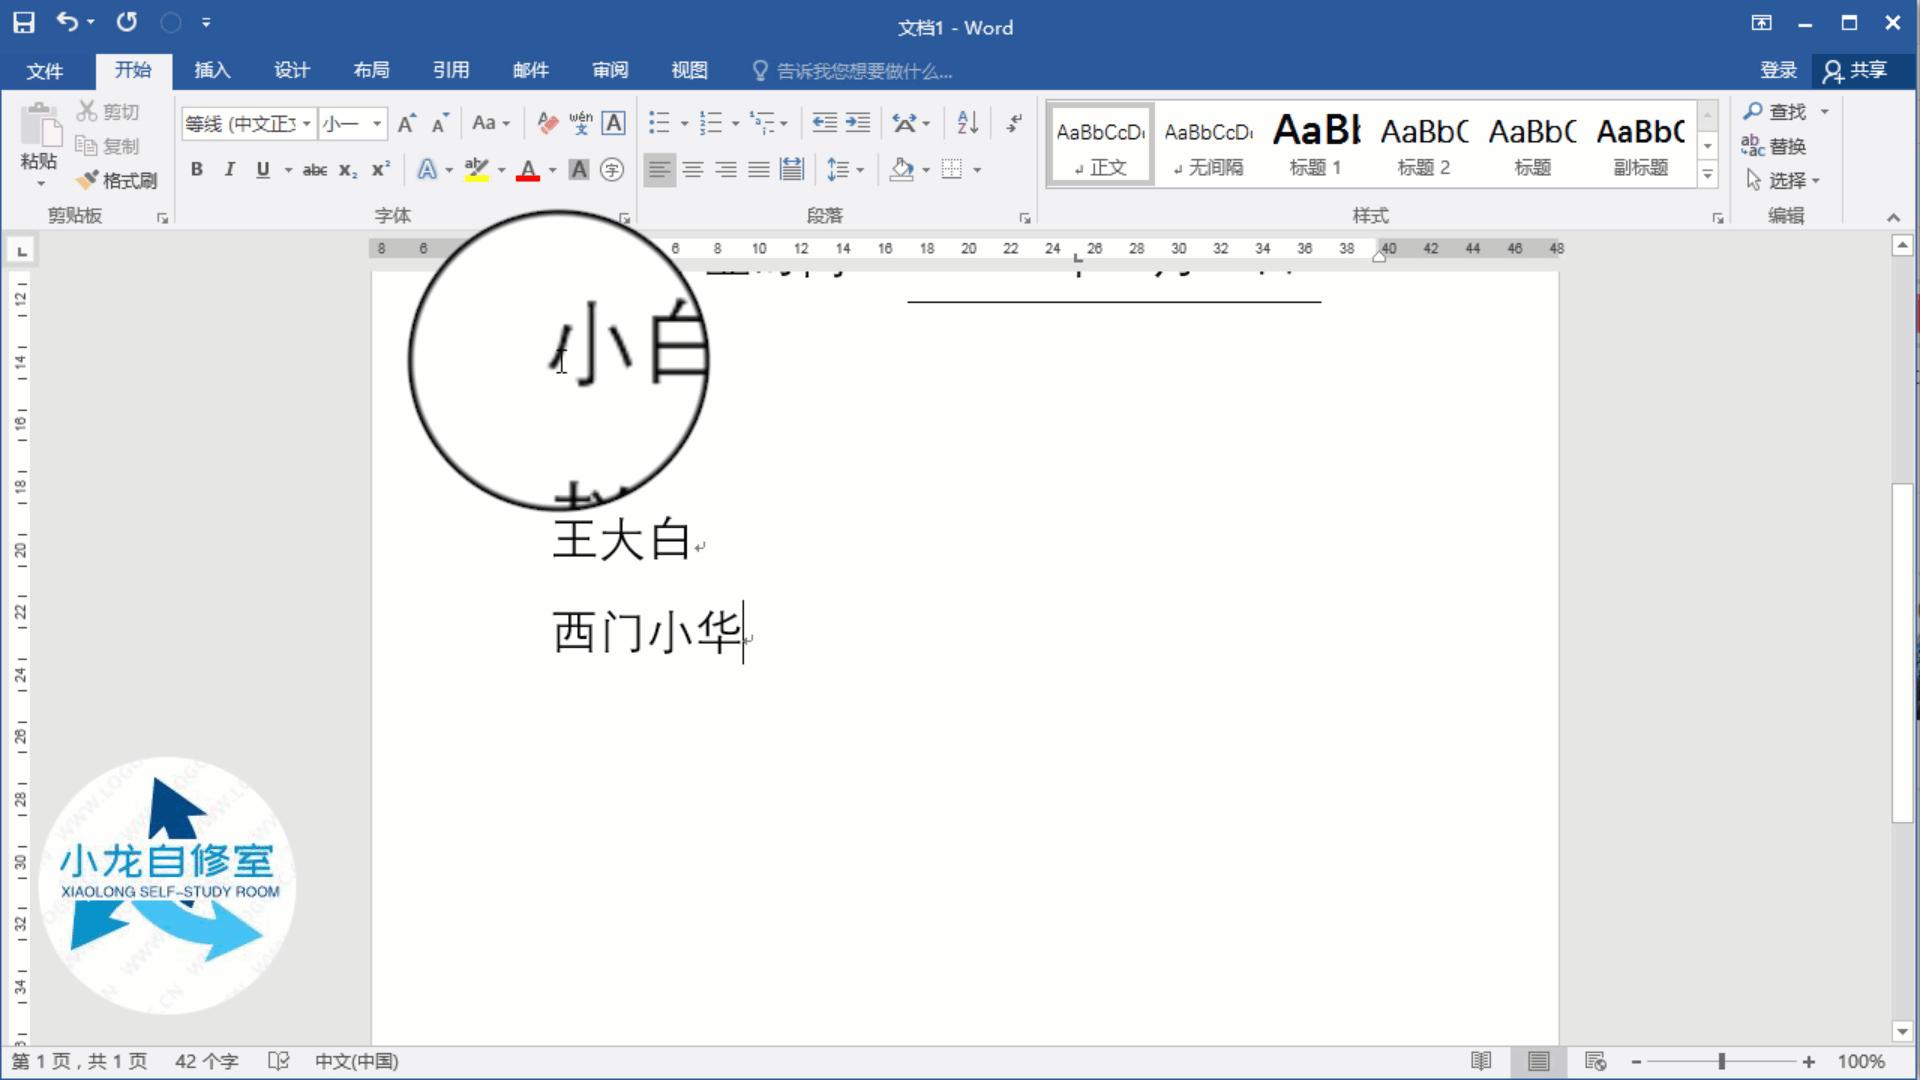1920x1080 pixels.
Task: Expand the font color dropdown arrow
Action: coord(551,171)
